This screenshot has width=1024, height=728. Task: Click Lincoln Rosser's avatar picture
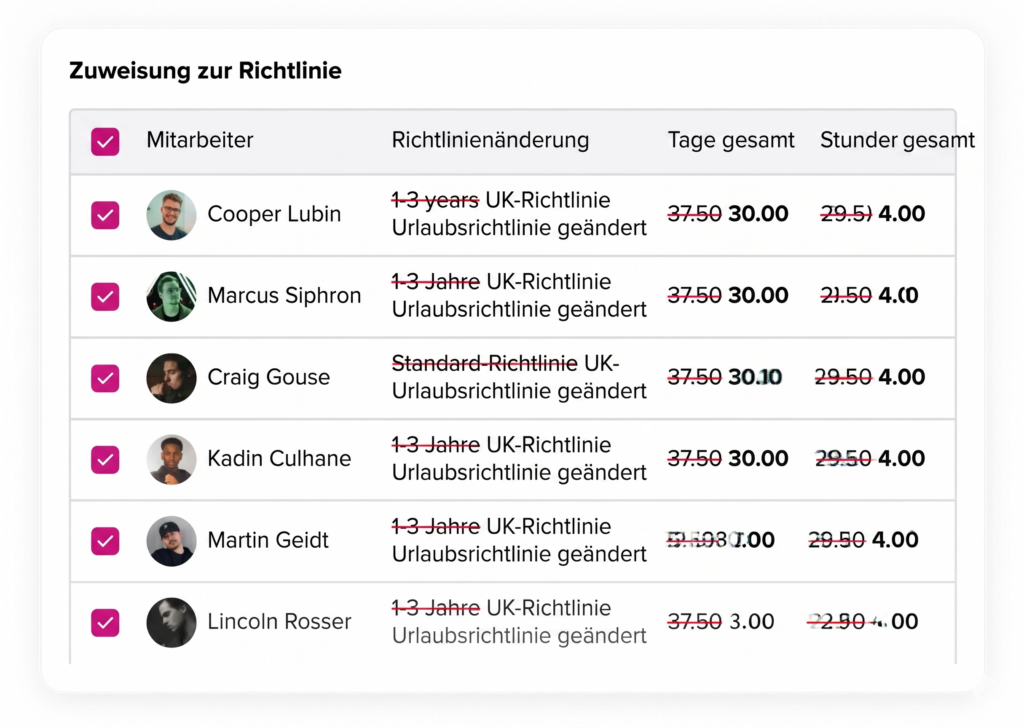(171, 621)
